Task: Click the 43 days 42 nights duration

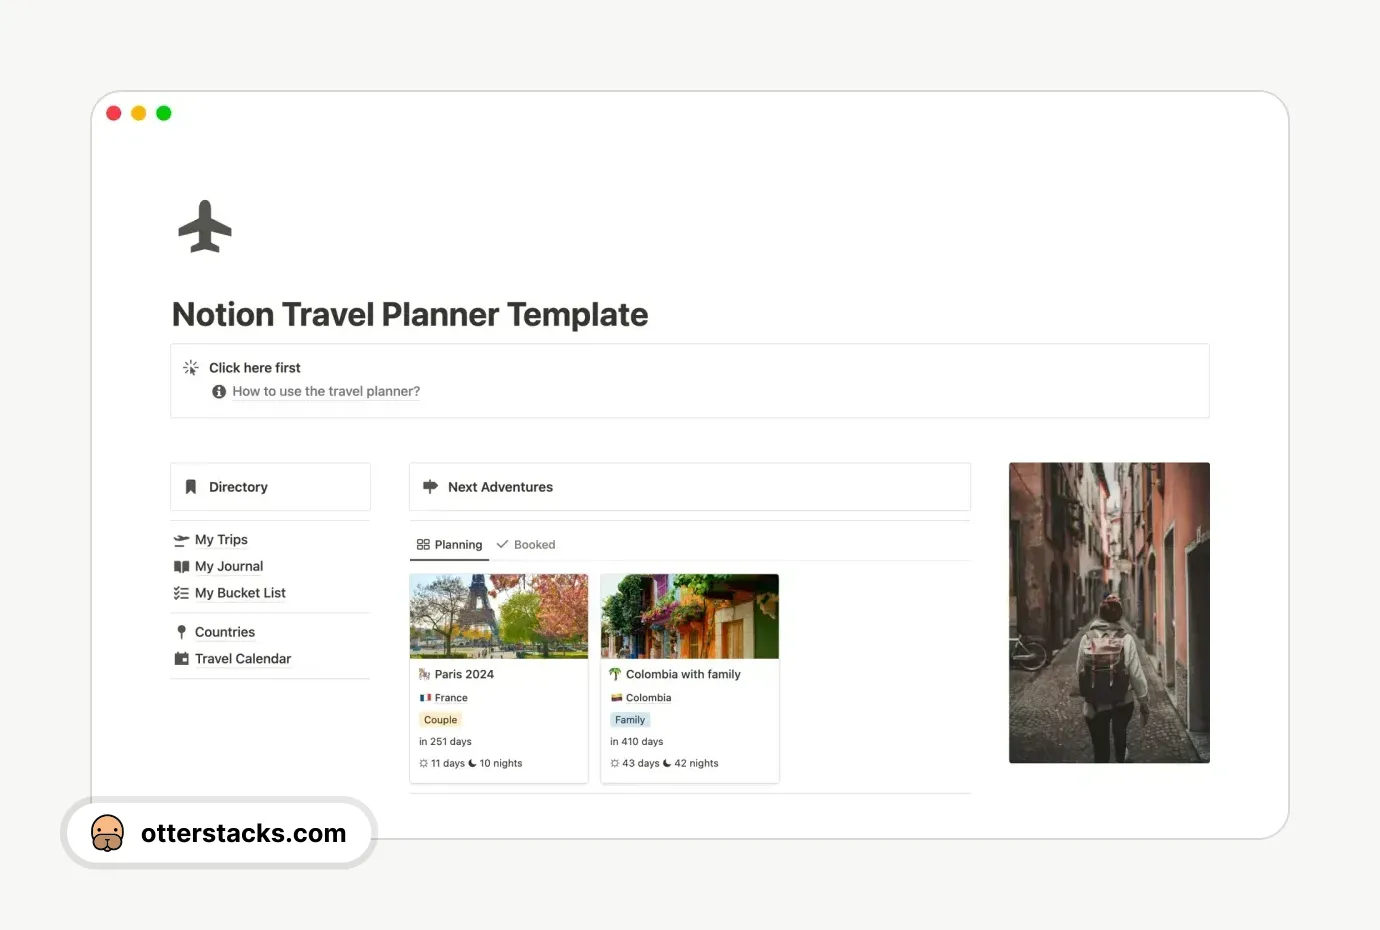Action: pos(664,763)
